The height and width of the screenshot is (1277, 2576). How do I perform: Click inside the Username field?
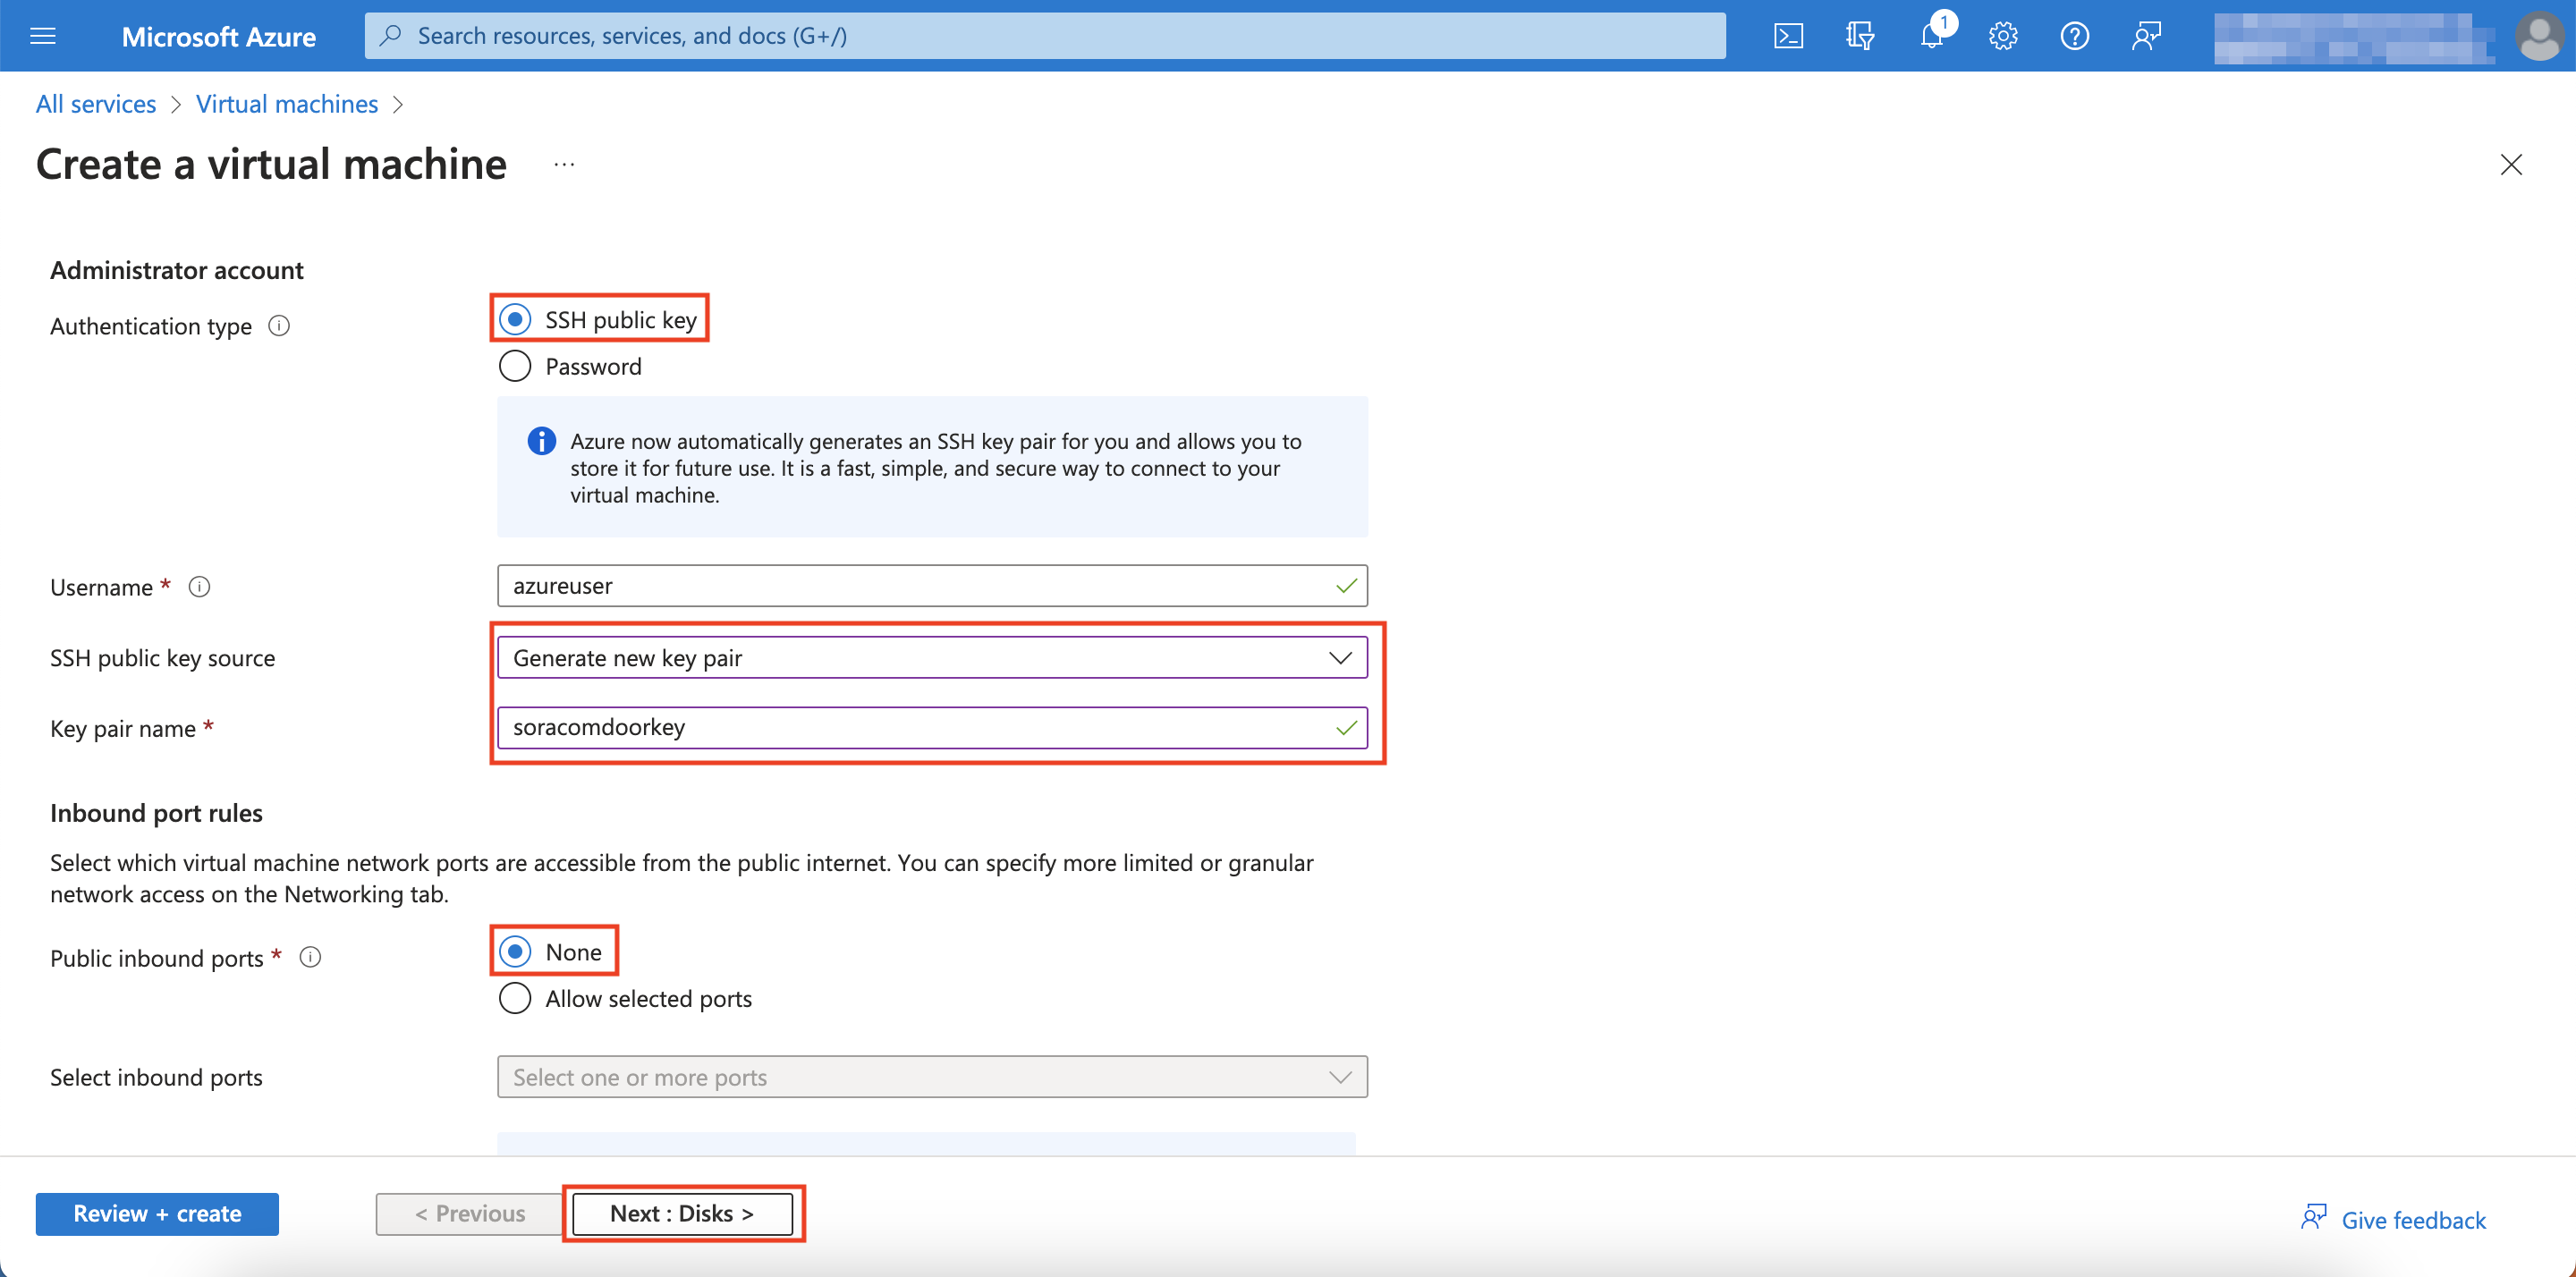[931, 586]
